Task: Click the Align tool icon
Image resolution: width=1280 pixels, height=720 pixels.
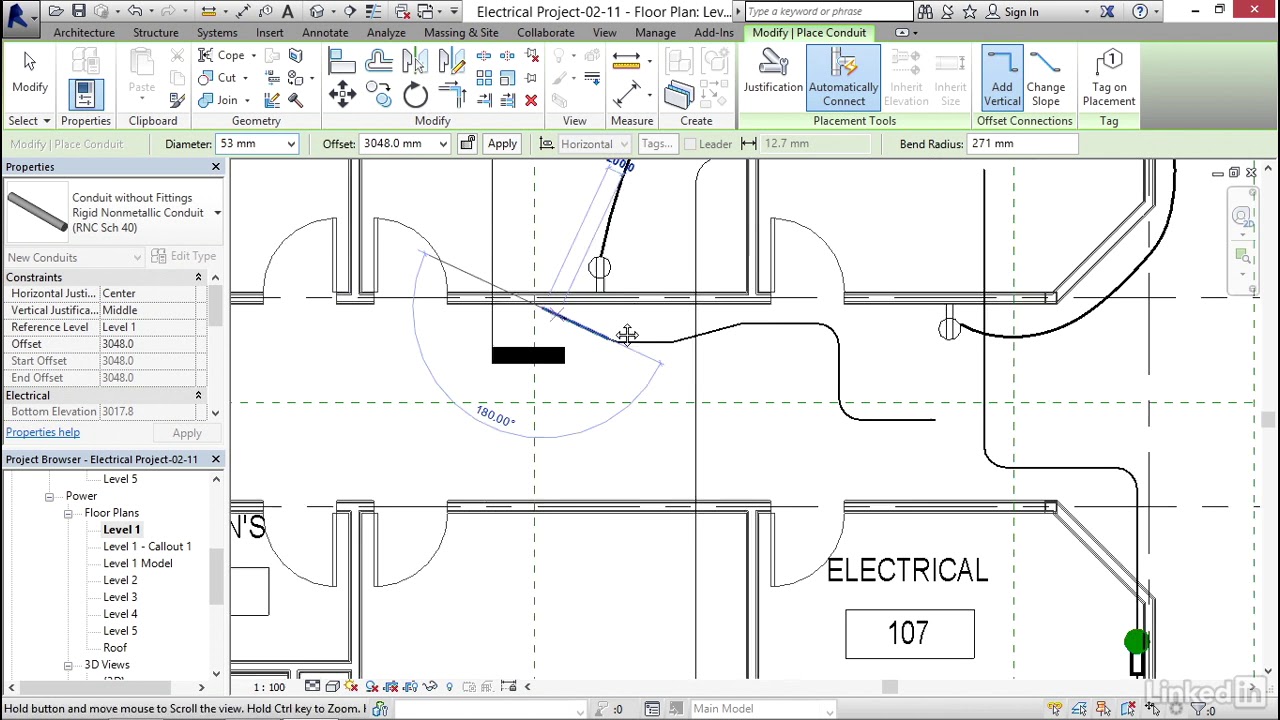Action: (342, 62)
